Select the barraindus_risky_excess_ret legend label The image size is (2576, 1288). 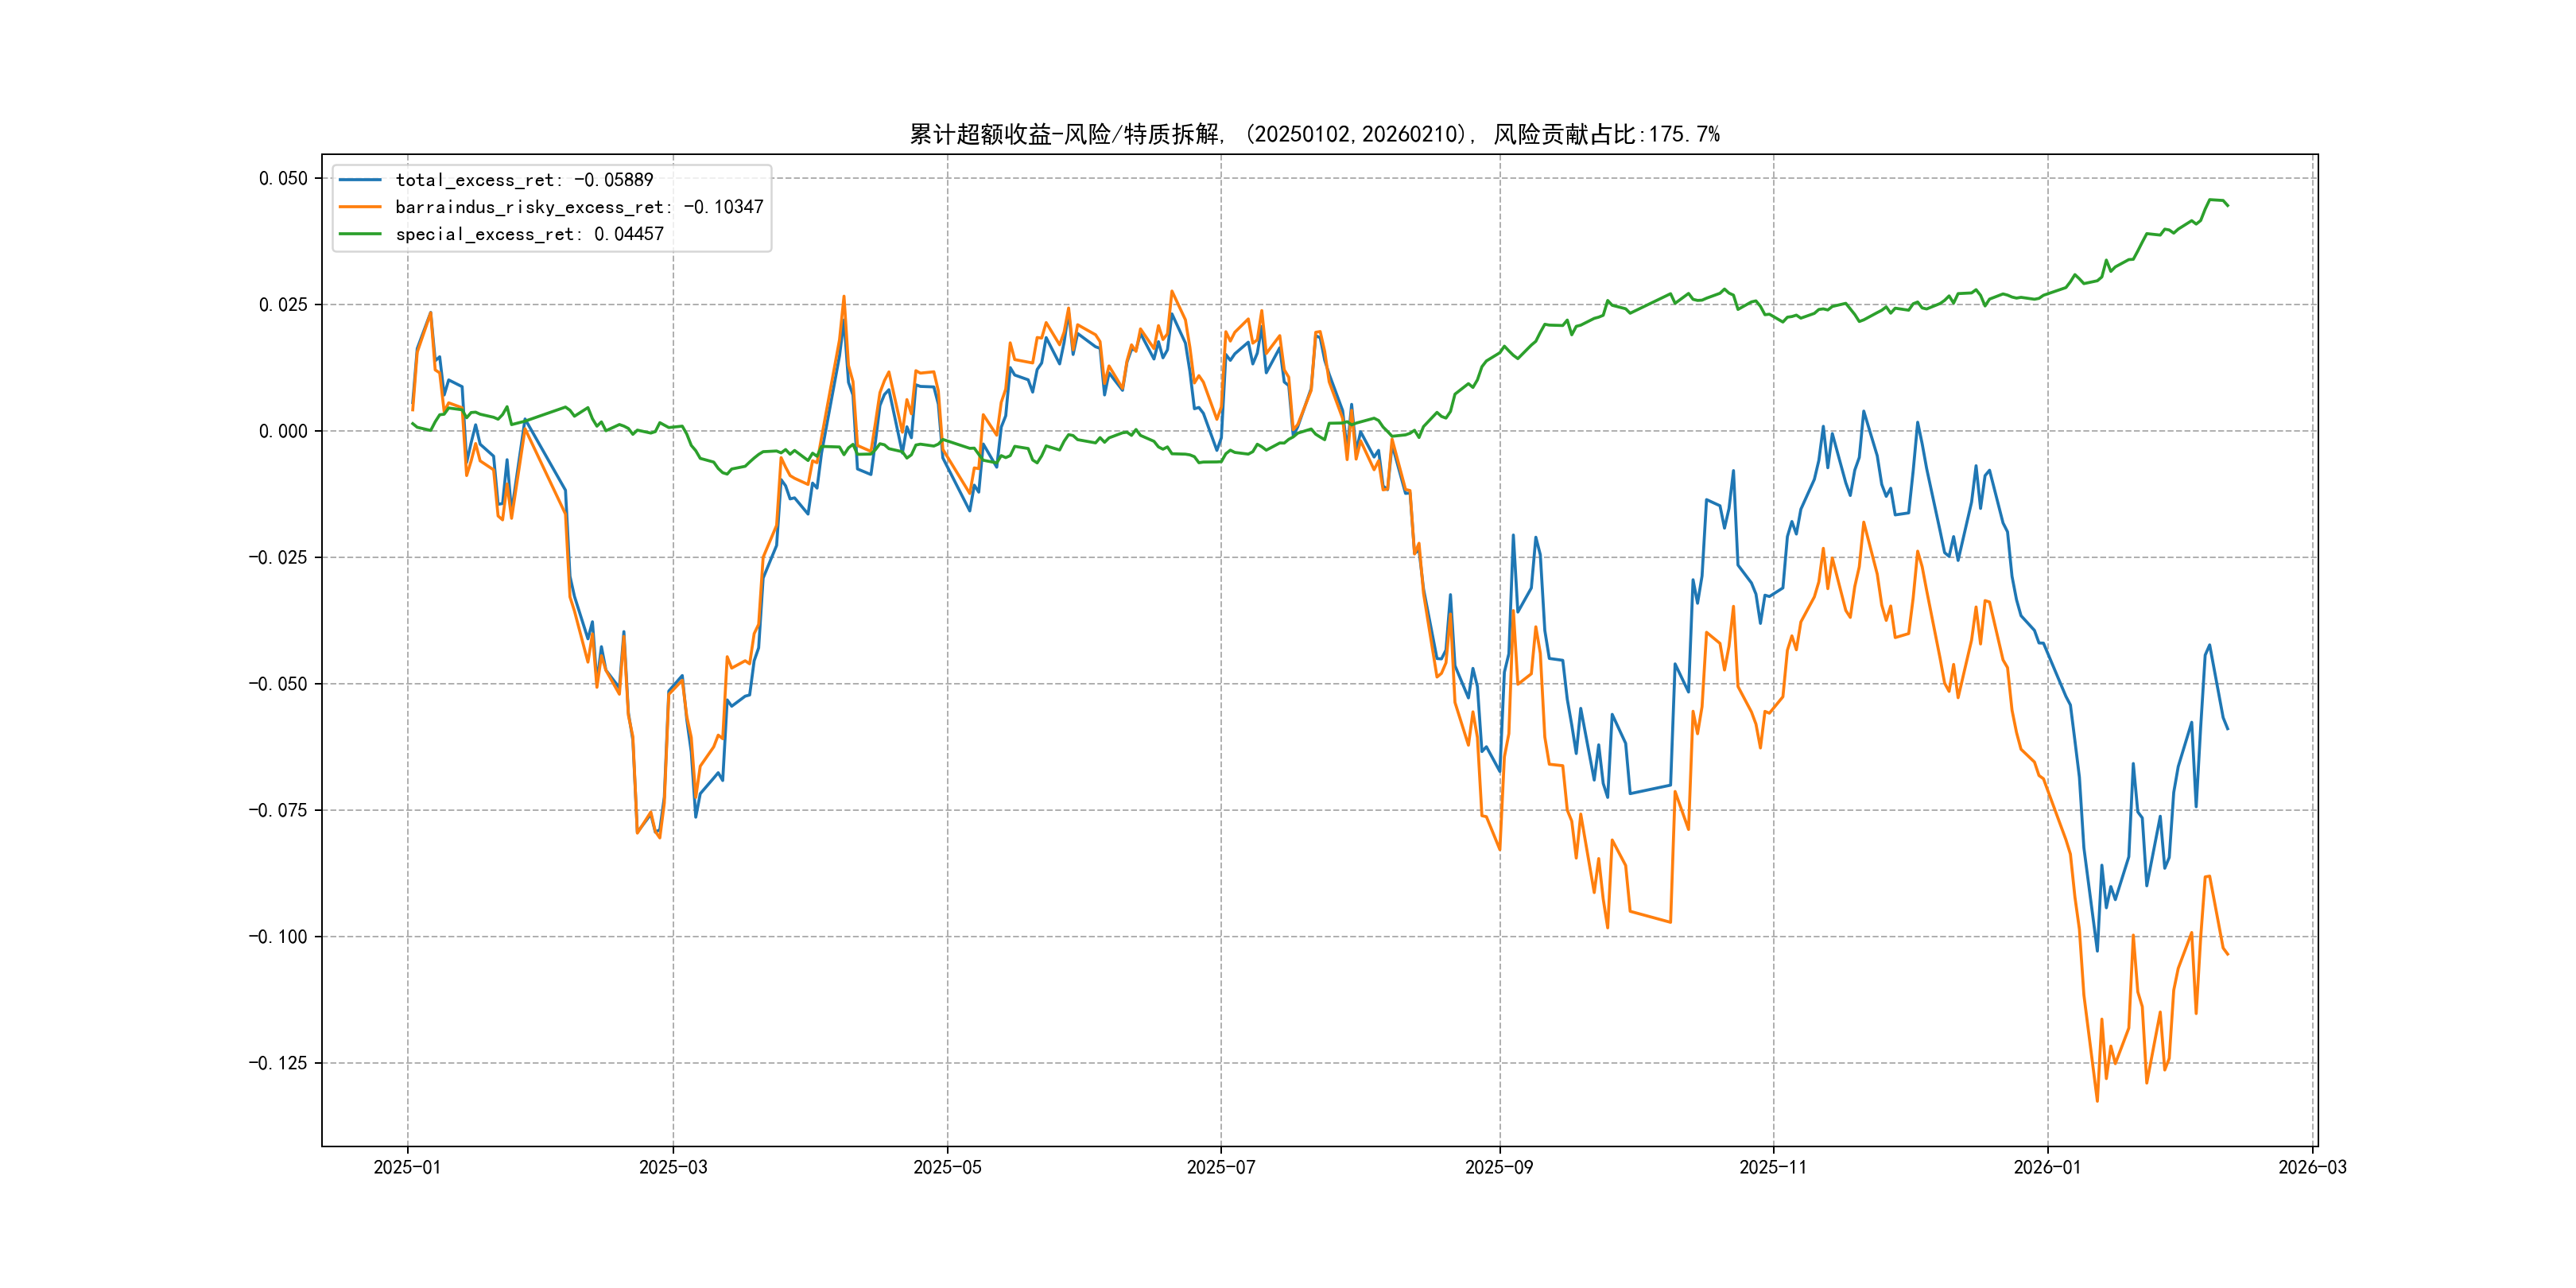(x=579, y=207)
